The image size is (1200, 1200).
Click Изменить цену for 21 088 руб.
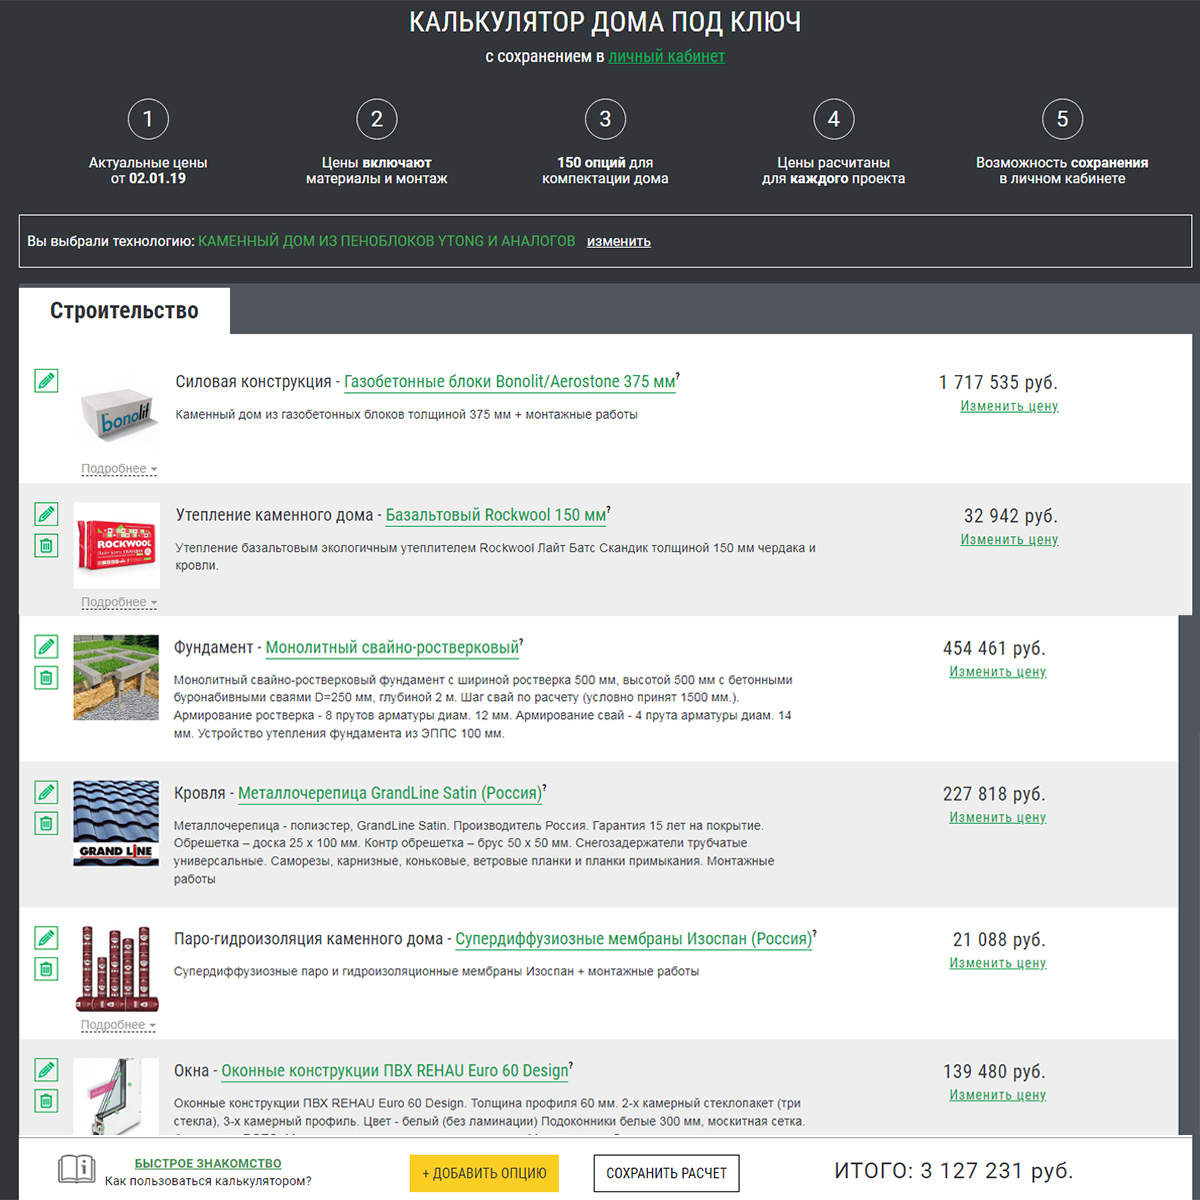[998, 963]
